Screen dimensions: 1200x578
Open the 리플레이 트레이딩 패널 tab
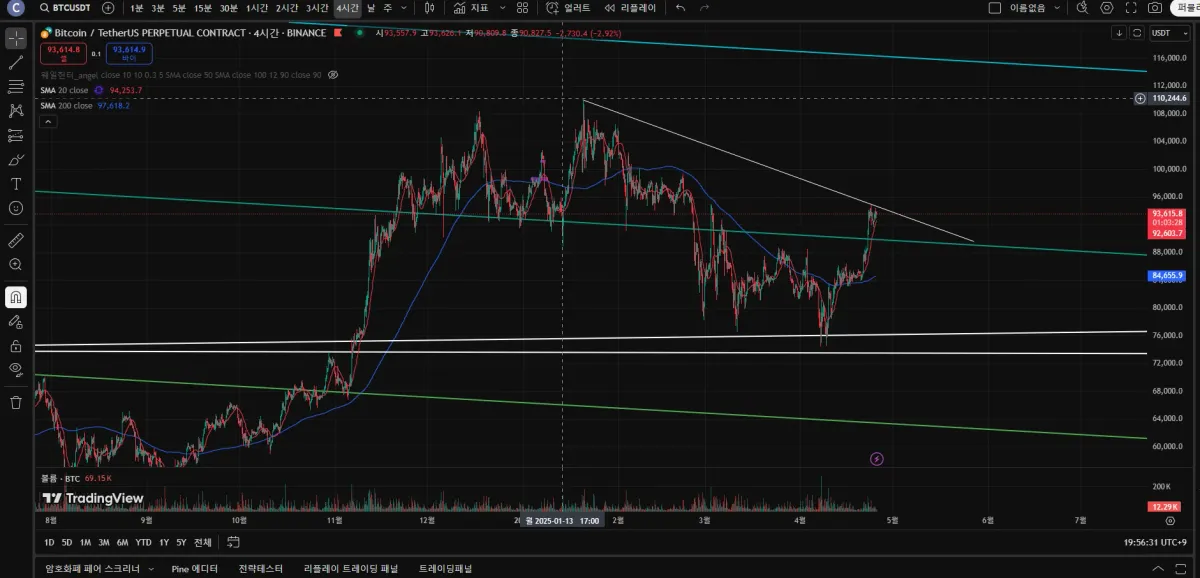[x=351, y=568]
